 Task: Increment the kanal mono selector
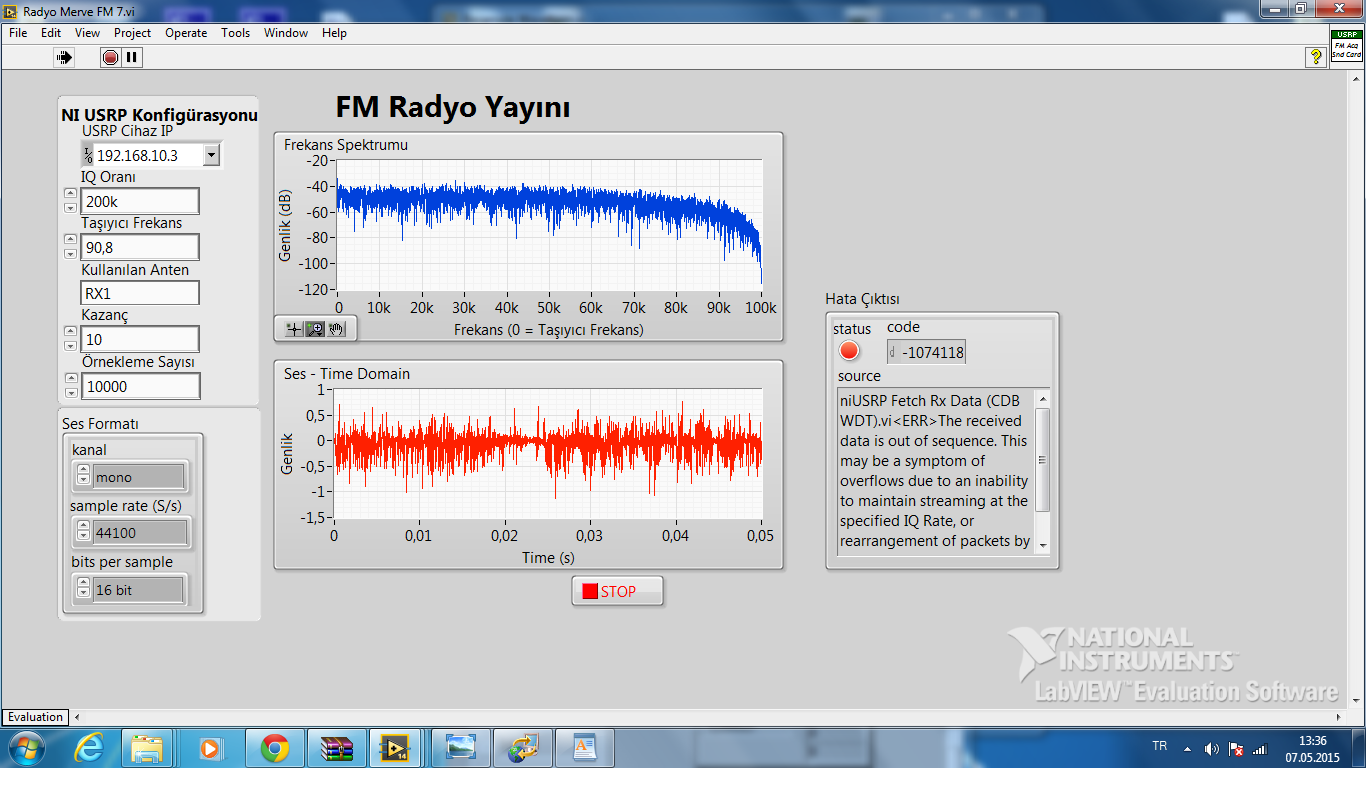pyautogui.click(x=83, y=471)
